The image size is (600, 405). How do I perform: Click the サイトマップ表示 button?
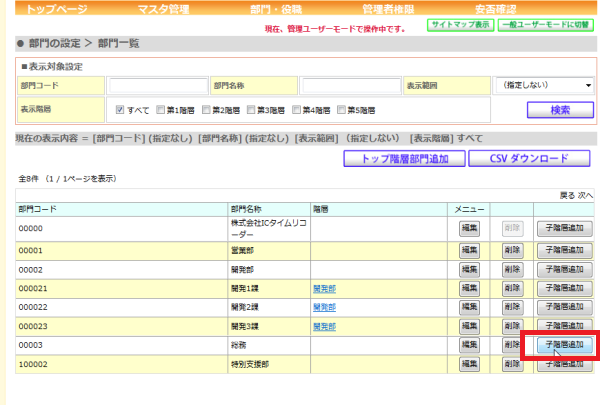pyautogui.click(x=460, y=25)
